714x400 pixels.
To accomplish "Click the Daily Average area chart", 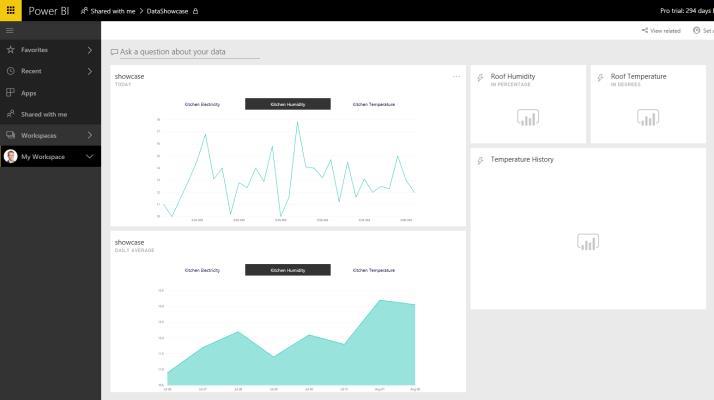I will [289, 338].
